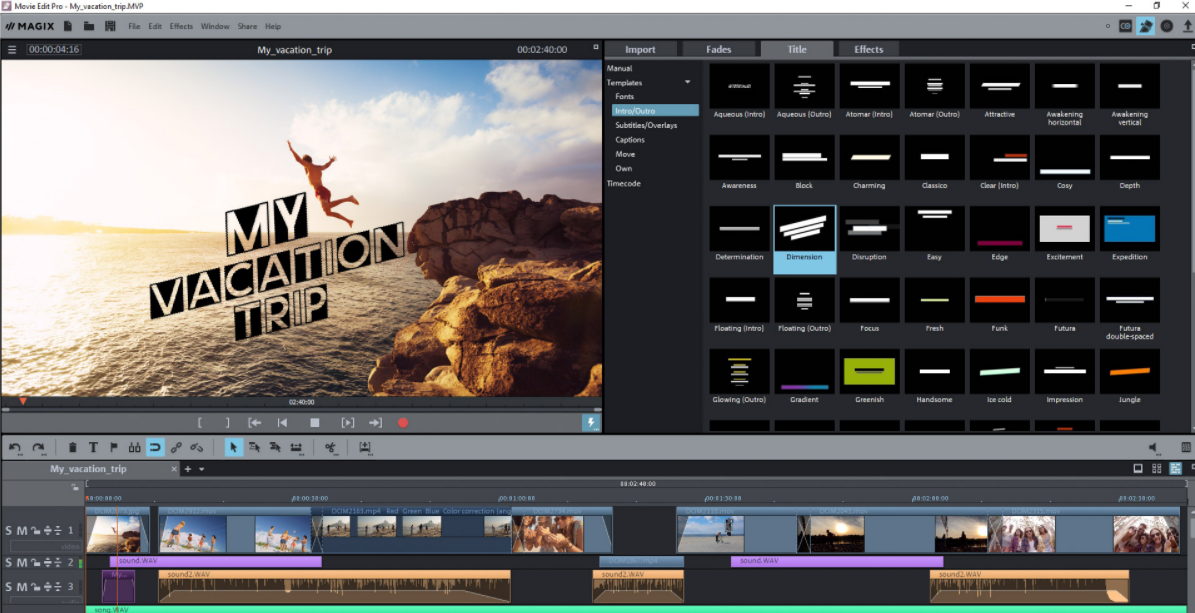Click the scissors cut tool
Image resolution: width=1195 pixels, height=613 pixels.
coord(331,448)
